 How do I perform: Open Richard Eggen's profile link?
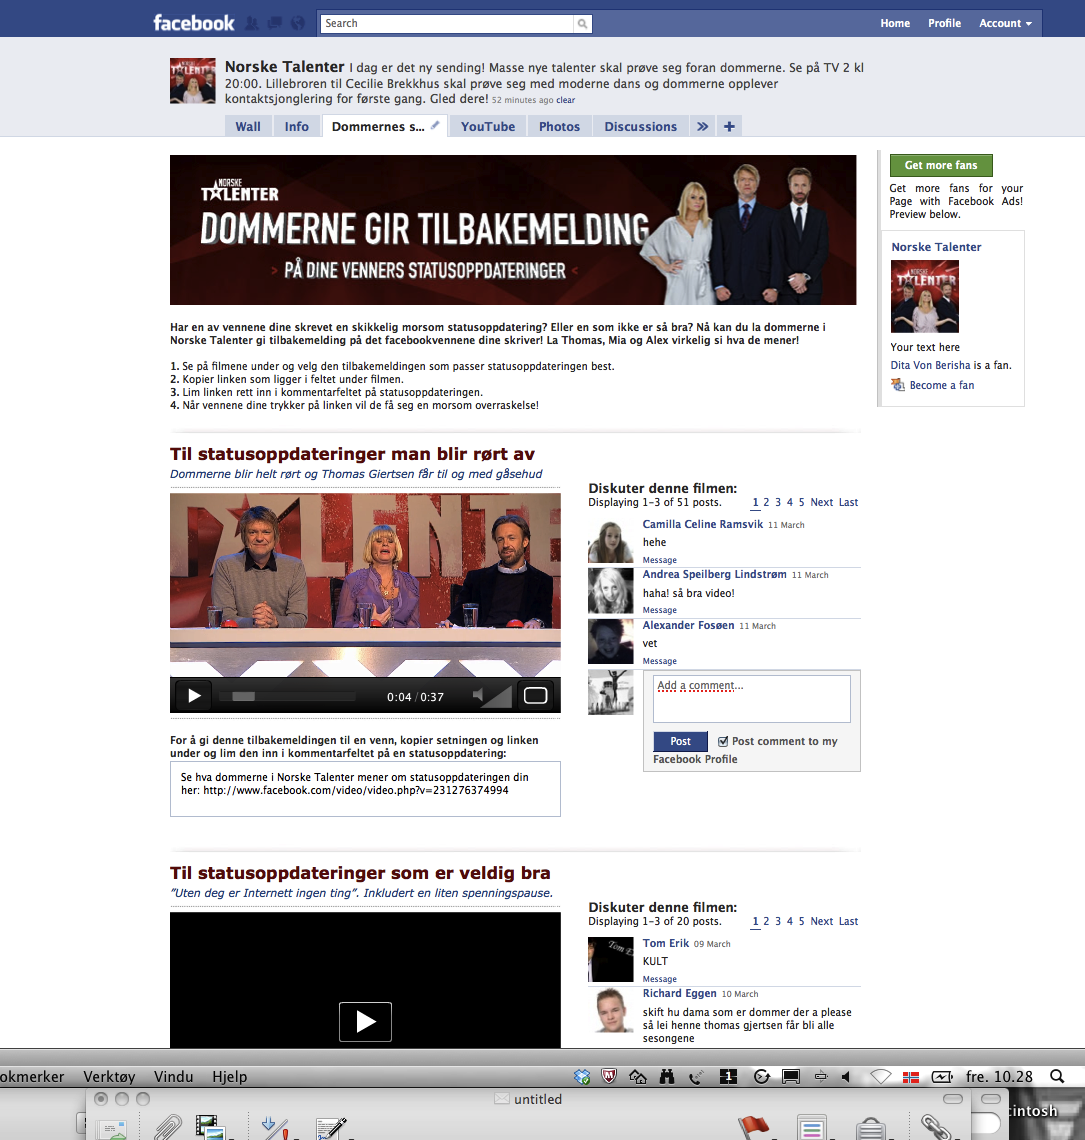679,993
